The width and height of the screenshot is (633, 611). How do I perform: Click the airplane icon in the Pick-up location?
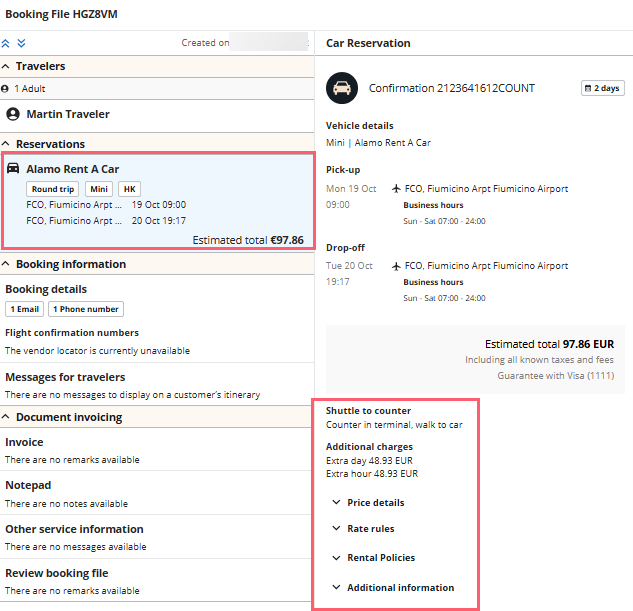coord(396,188)
